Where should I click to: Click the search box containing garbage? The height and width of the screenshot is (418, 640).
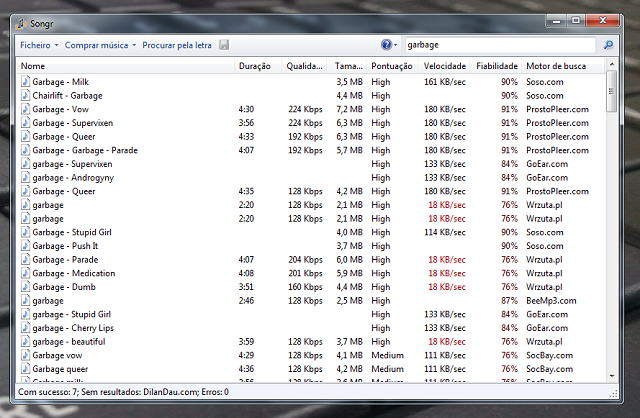pos(500,45)
